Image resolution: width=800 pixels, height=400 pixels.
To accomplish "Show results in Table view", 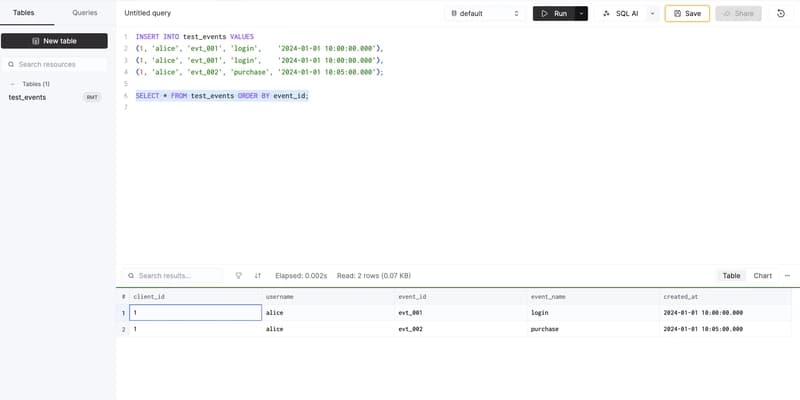I will click(x=731, y=276).
